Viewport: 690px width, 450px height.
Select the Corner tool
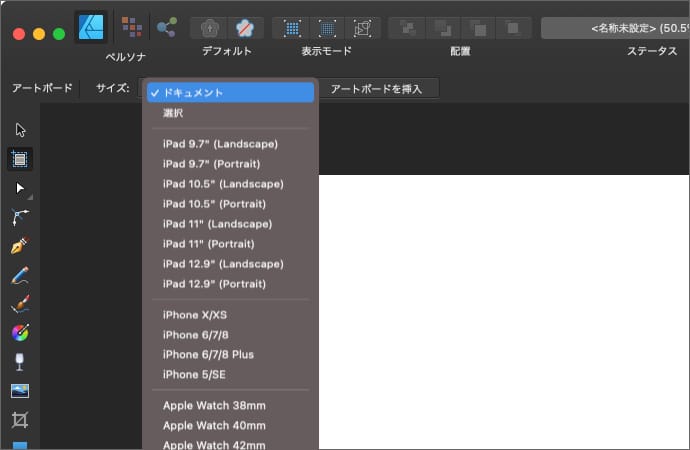tap(20, 216)
